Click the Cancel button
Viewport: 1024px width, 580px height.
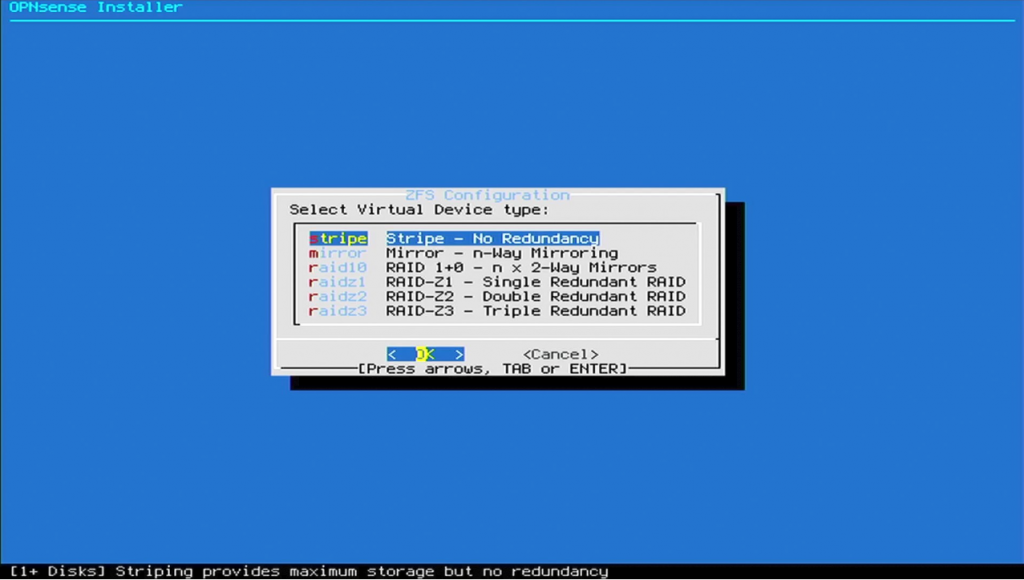(x=560, y=354)
